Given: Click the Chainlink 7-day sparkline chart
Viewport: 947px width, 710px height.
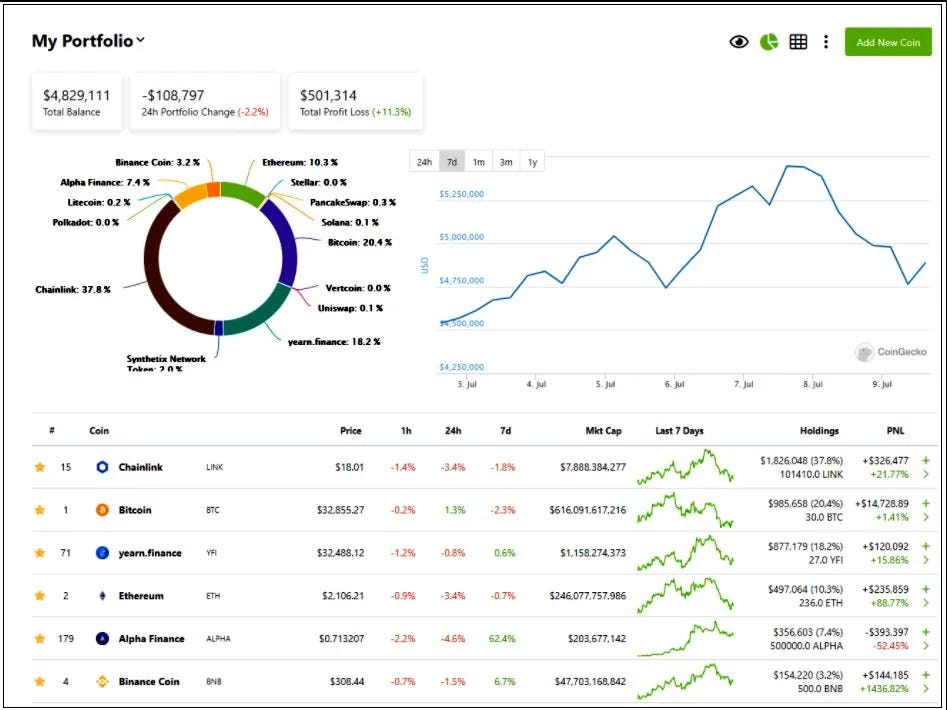Looking at the screenshot, I should tap(685, 467).
